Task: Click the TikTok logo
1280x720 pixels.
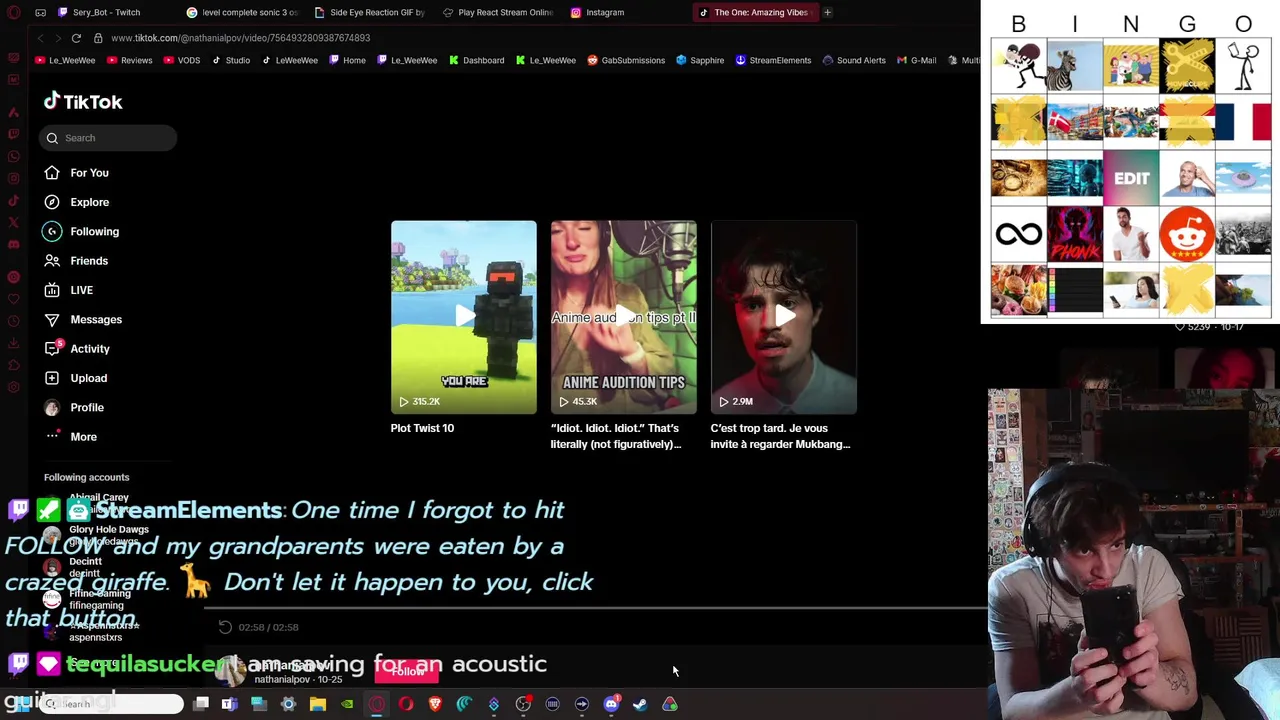Action: (x=83, y=101)
